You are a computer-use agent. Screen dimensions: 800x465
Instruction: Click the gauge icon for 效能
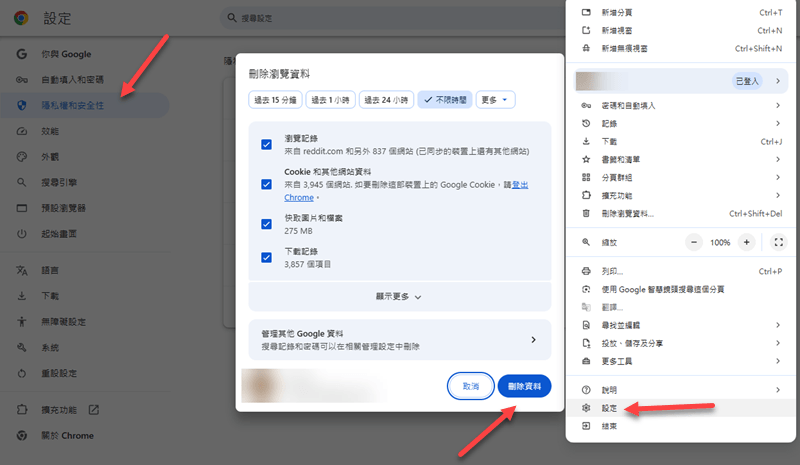click(x=21, y=131)
